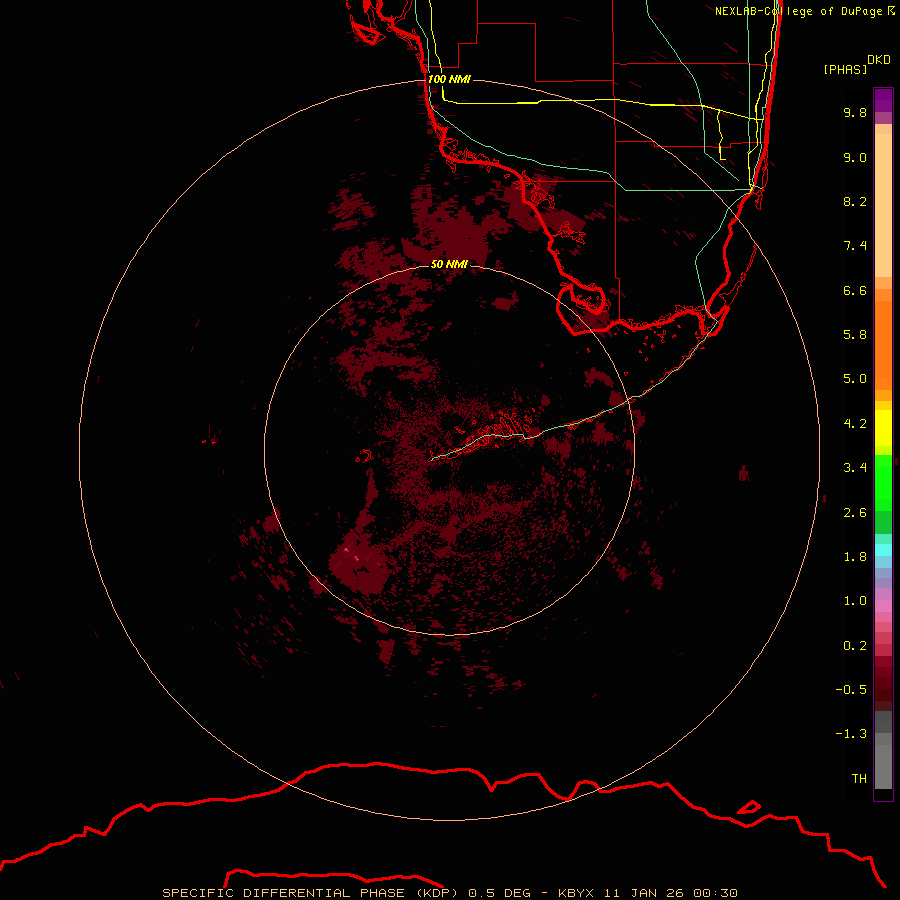Click the bright pink KDP pixel cluster
Viewport: 900px width, 900px height.
[352, 554]
